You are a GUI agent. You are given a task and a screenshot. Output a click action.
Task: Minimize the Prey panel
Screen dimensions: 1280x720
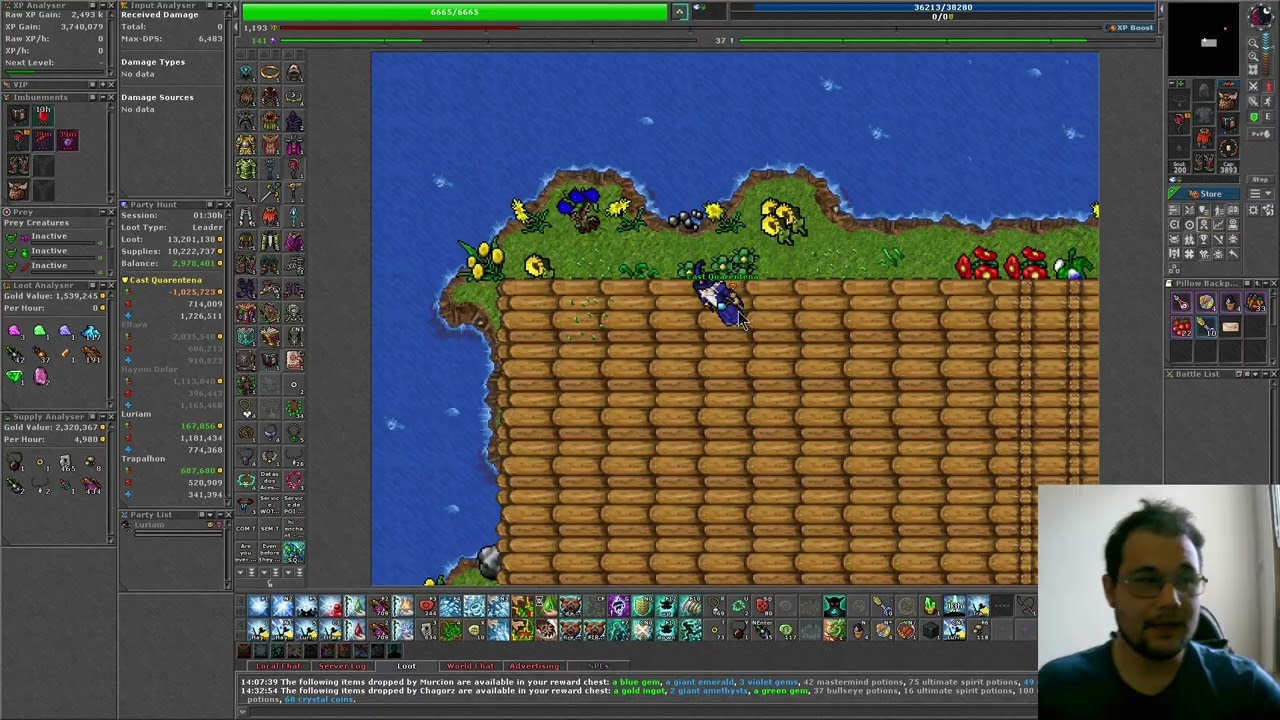tap(101, 212)
